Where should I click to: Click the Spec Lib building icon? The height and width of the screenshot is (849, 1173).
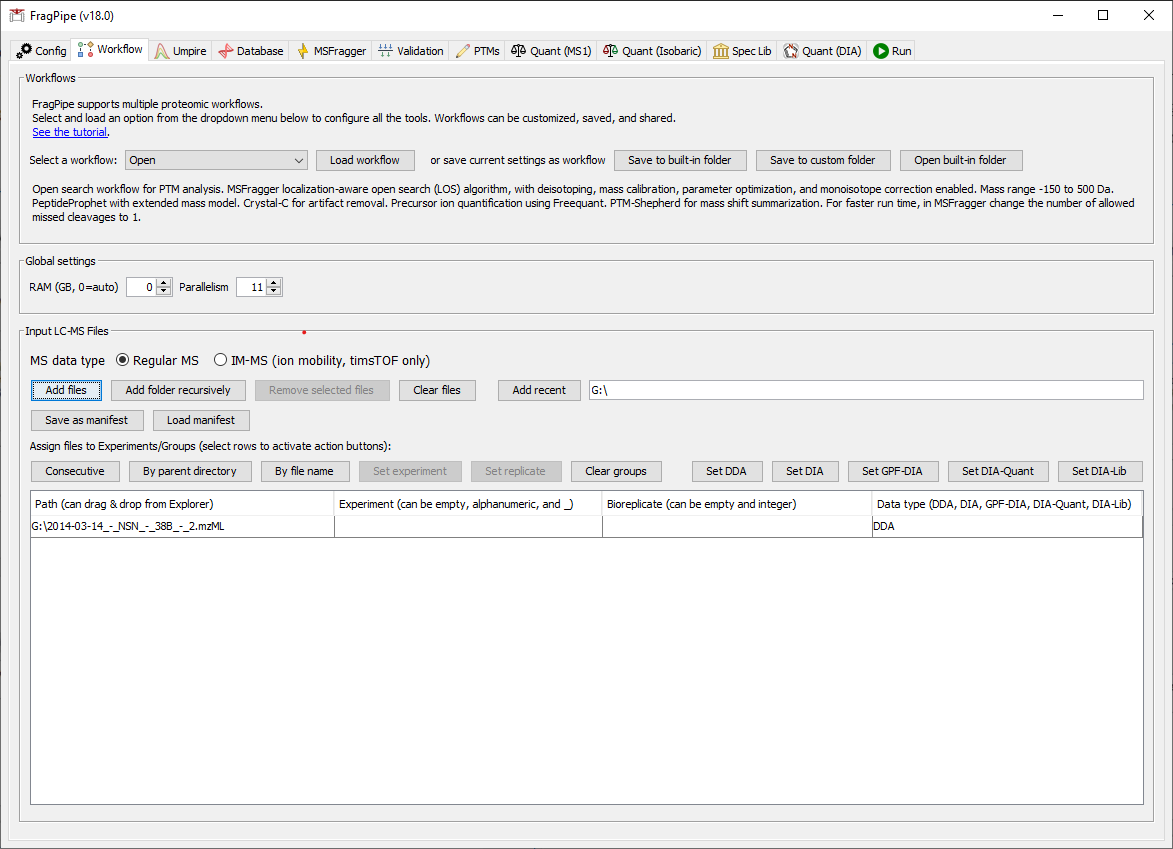pyautogui.click(x=720, y=51)
